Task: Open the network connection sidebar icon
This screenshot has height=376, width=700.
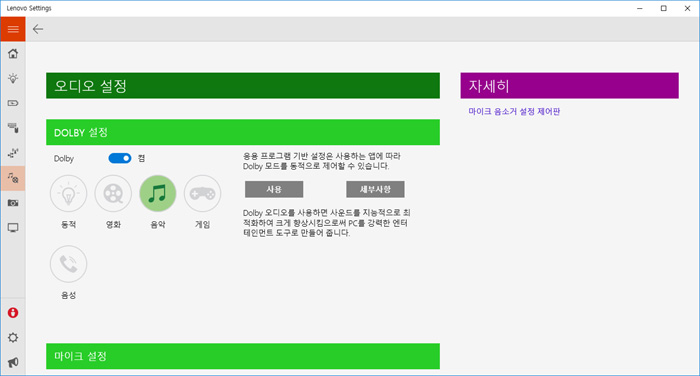Action: 13,153
